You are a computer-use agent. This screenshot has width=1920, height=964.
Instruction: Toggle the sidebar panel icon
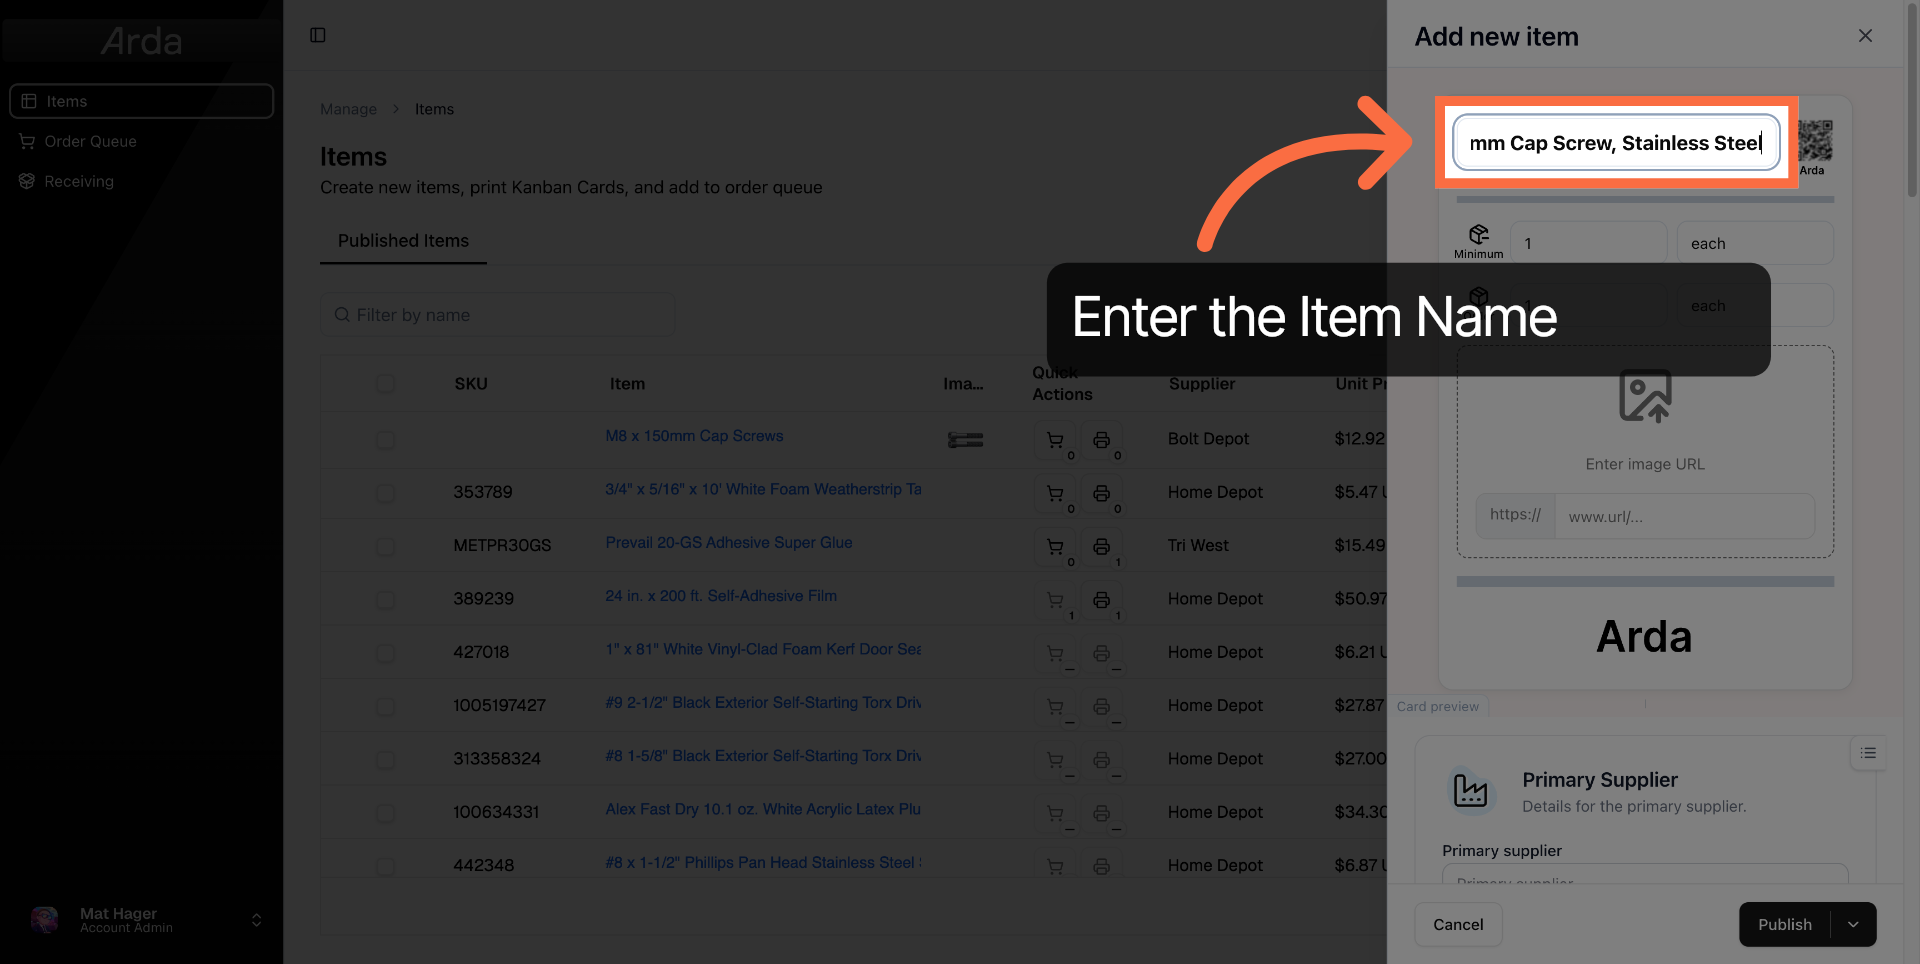coord(318,35)
